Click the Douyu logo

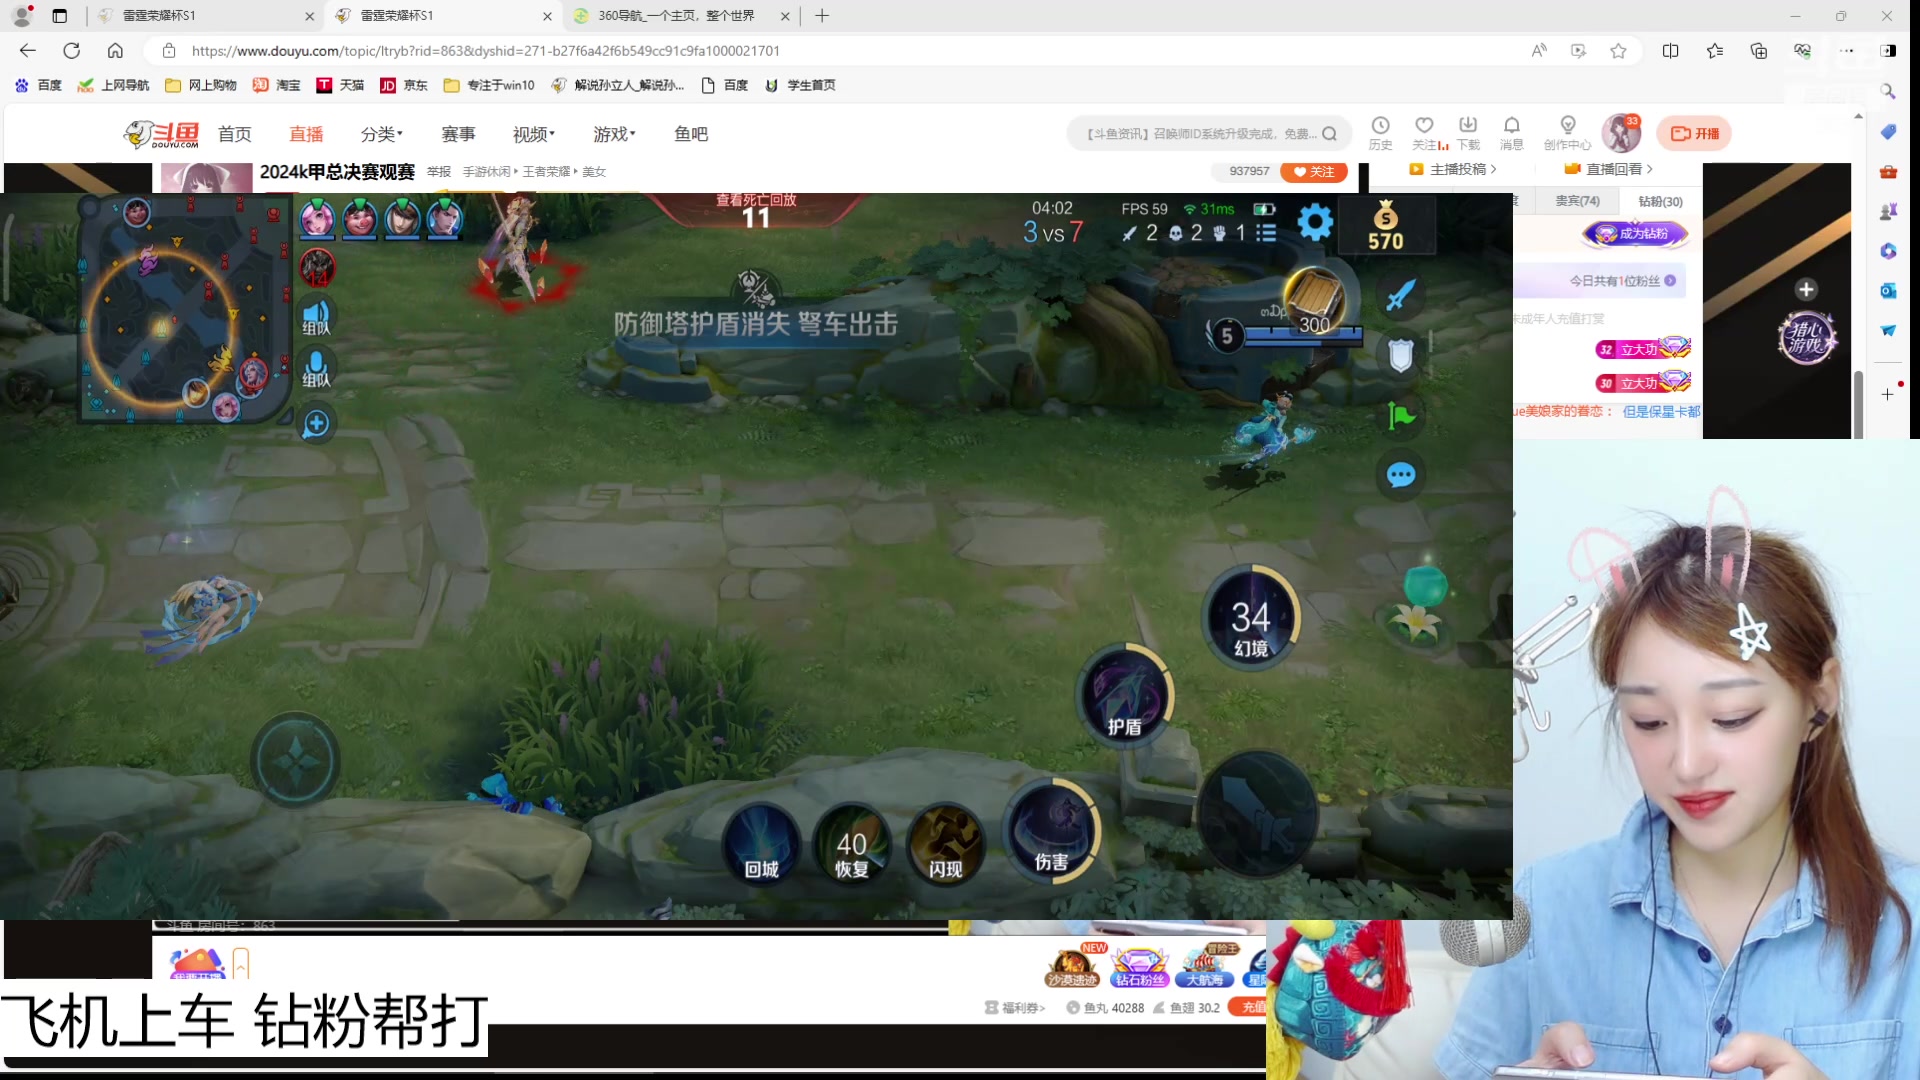(161, 134)
